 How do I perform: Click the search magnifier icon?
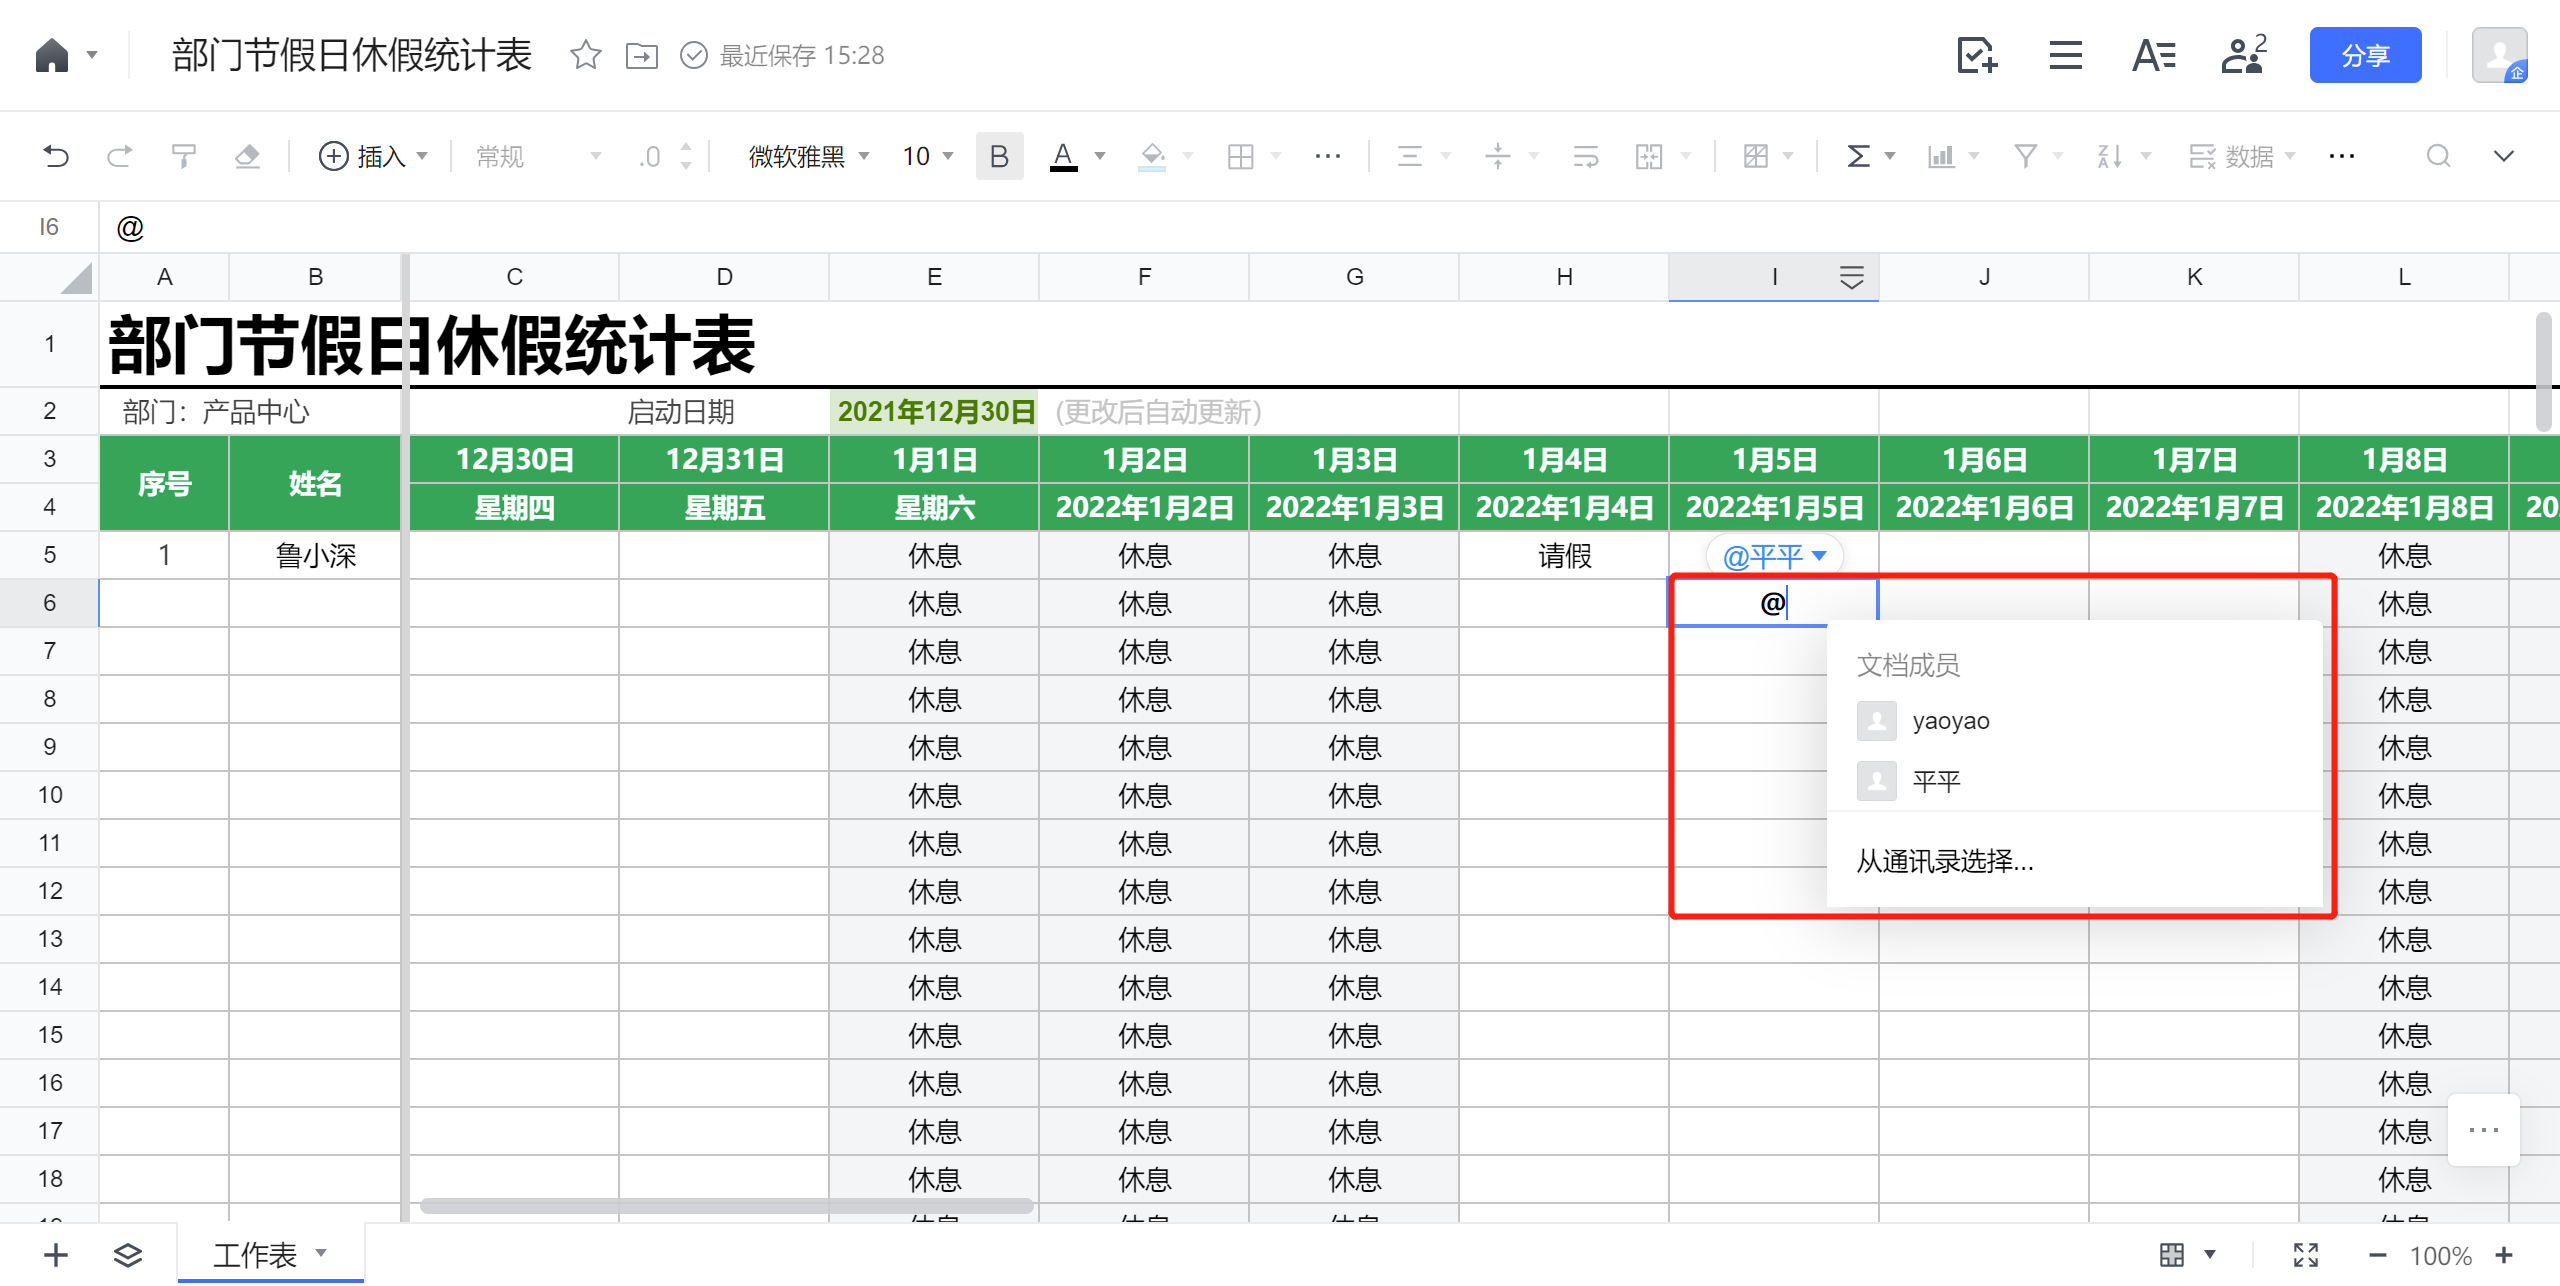coord(2438,156)
